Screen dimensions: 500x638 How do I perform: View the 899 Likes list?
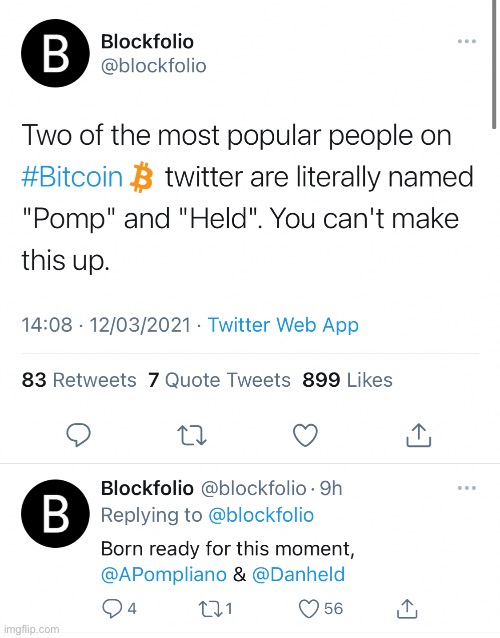pyautogui.click(x=347, y=380)
